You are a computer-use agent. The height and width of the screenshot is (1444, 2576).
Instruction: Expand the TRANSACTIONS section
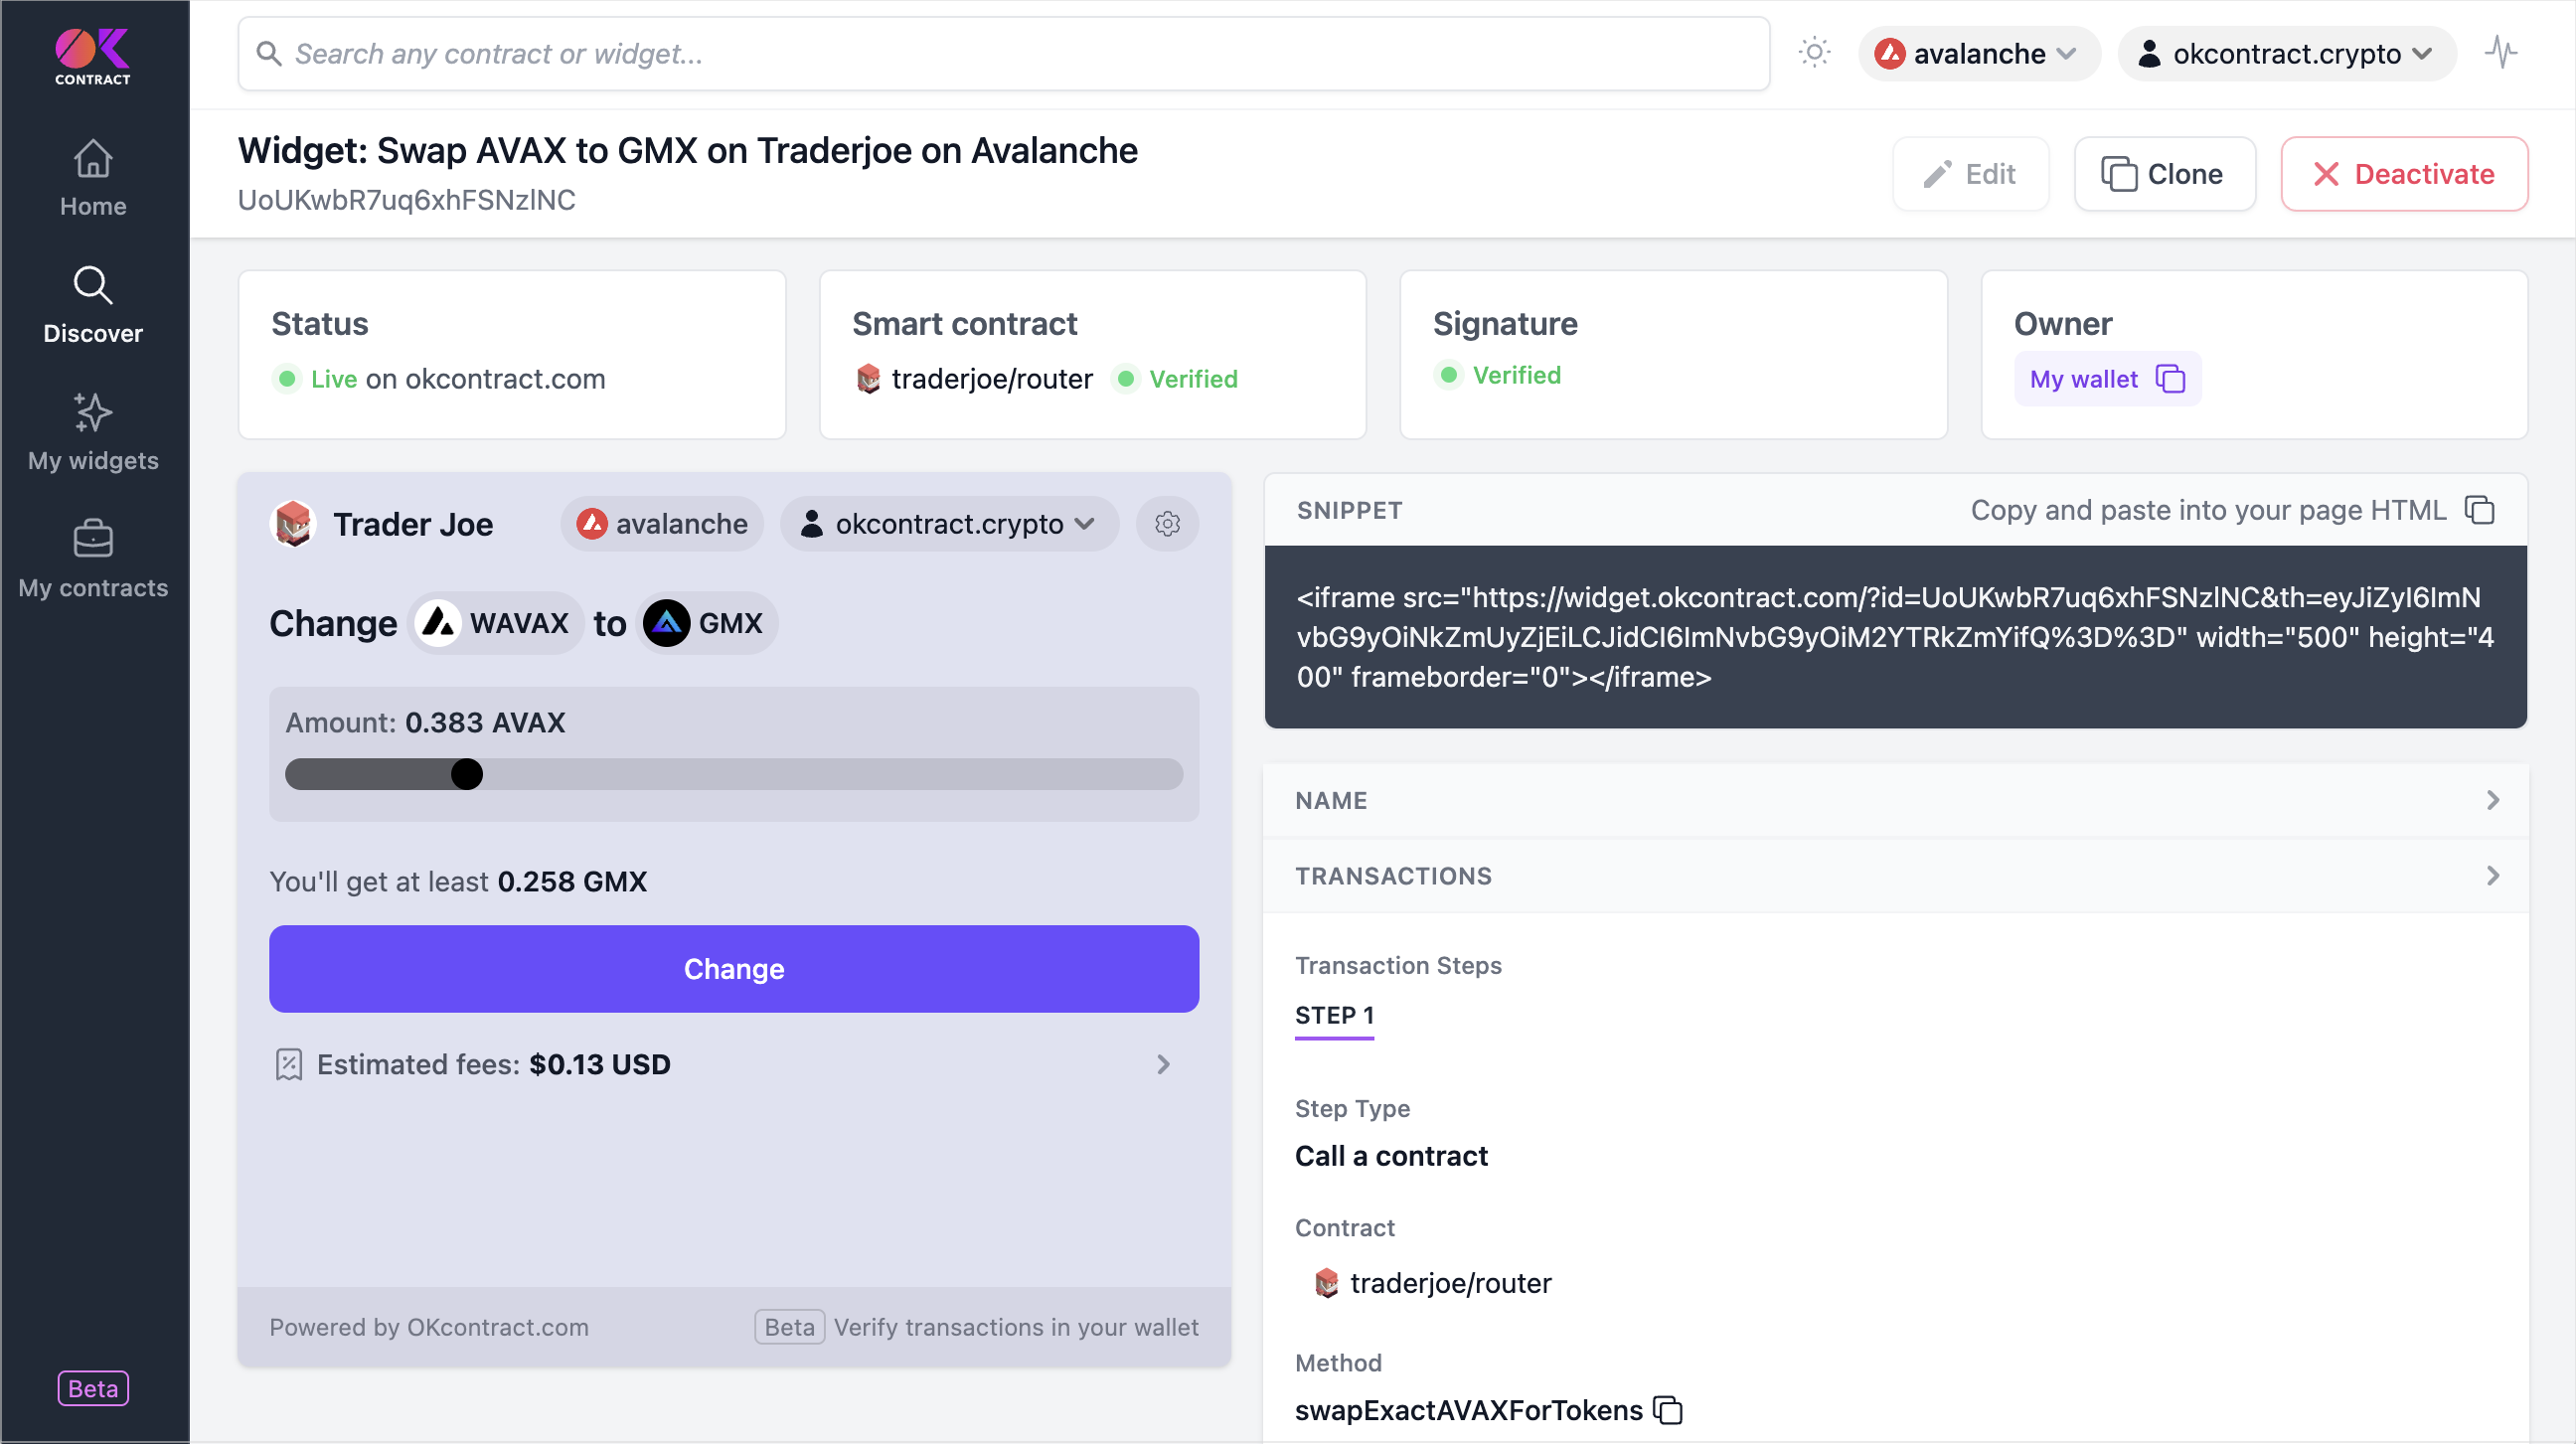click(1895, 876)
